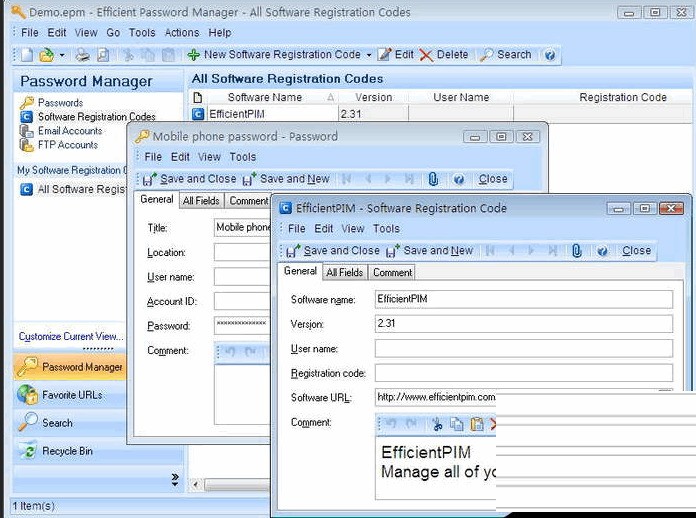Click Customize Current View link
Screen dimensions: 696x518
[71, 336]
